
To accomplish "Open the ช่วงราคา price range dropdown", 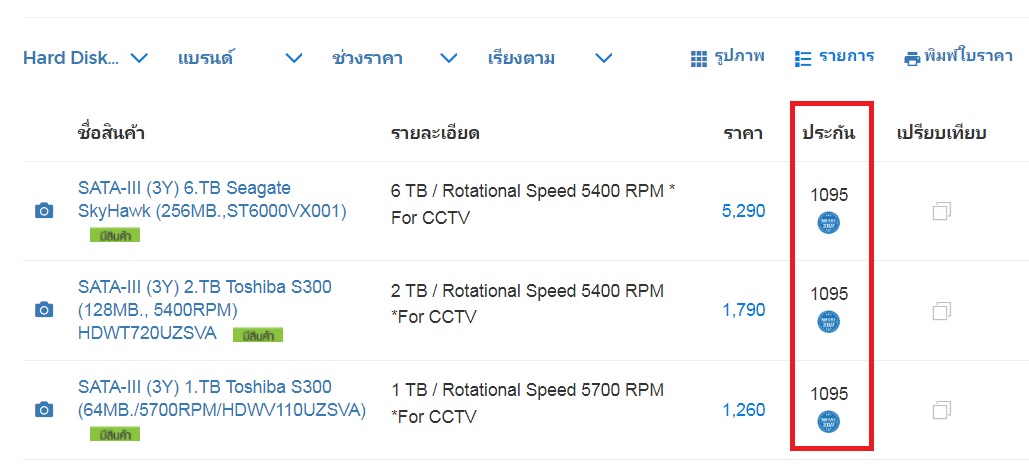I will (x=394, y=58).
